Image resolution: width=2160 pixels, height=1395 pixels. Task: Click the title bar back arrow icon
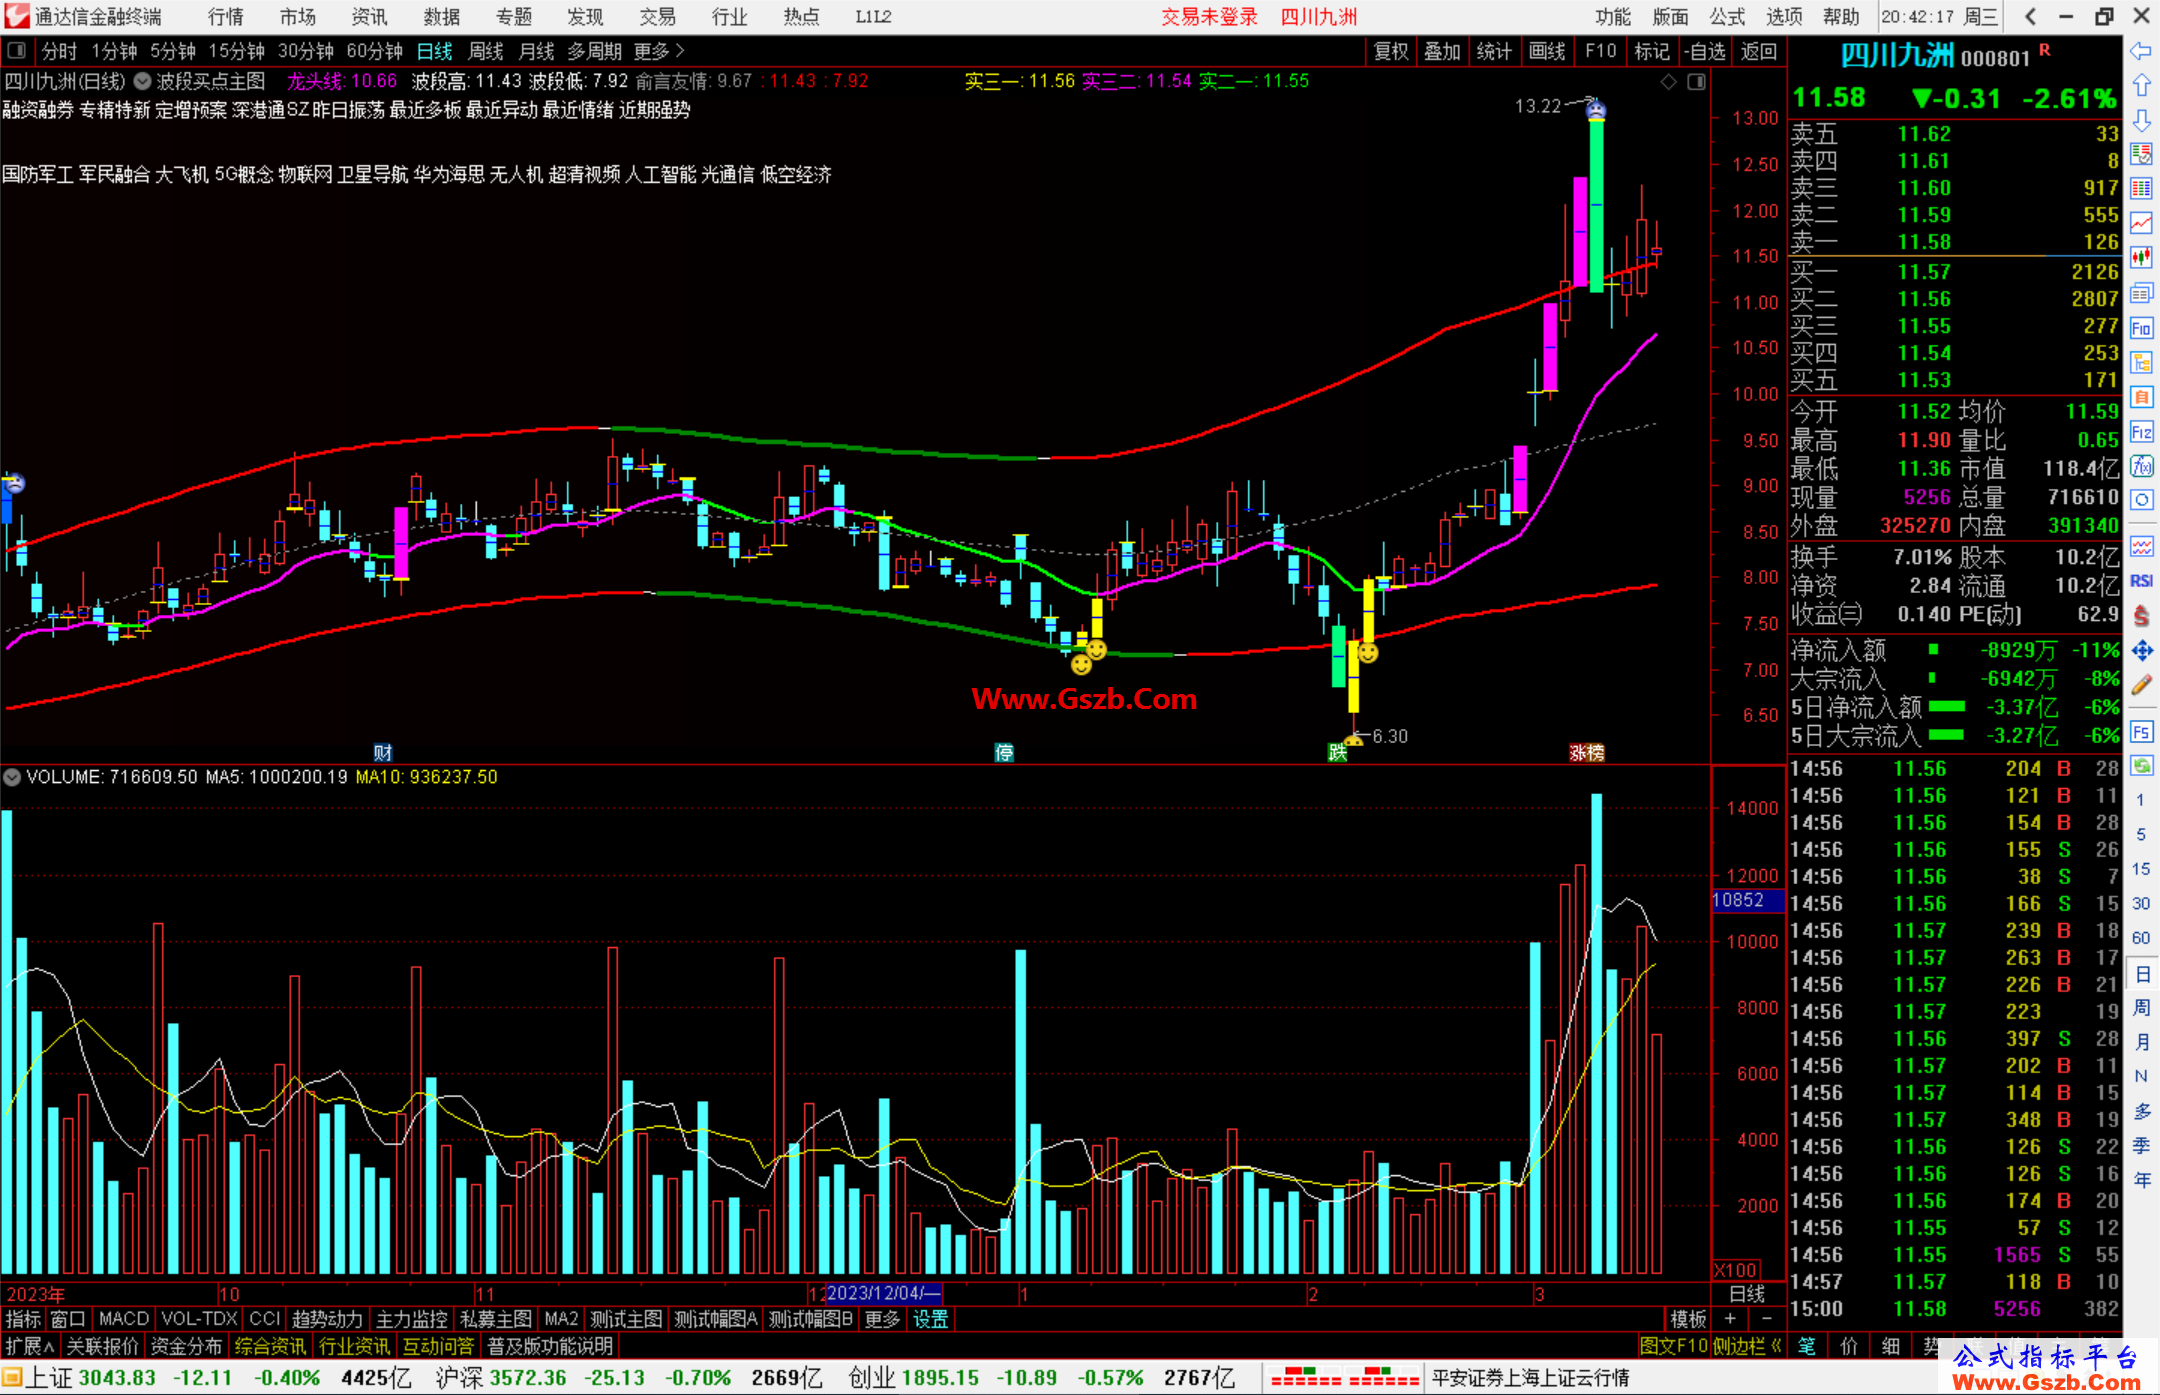pyautogui.click(x=2030, y=16)
